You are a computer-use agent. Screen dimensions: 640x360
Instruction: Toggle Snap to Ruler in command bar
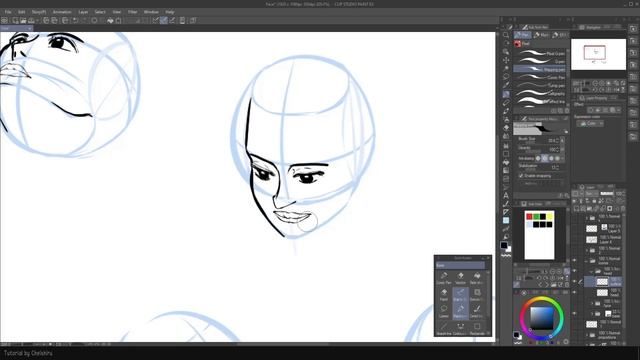(156, 20)
